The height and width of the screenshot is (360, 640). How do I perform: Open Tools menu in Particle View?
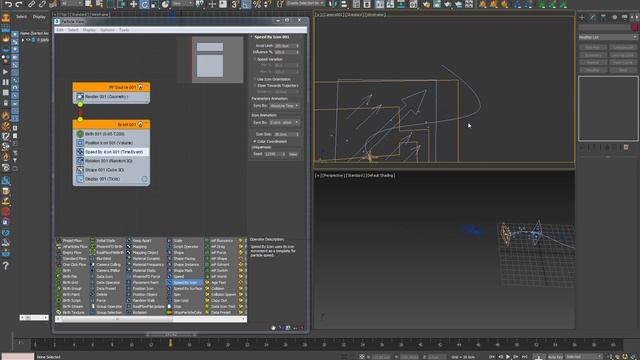coord(124,30)
